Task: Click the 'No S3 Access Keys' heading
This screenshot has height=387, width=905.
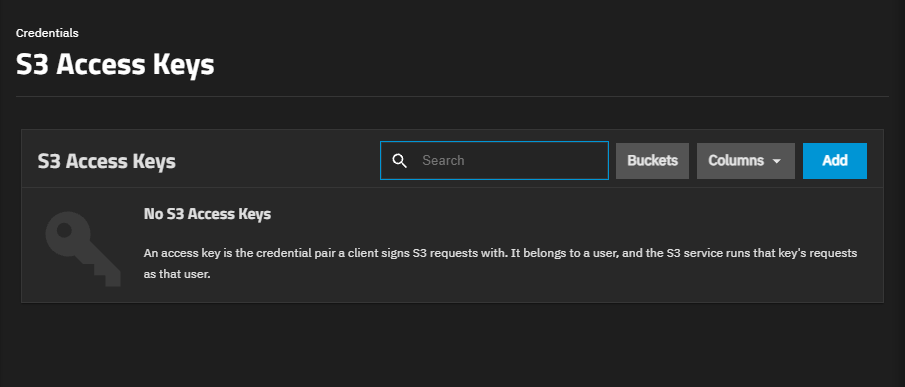Action: tap(207, 215)
